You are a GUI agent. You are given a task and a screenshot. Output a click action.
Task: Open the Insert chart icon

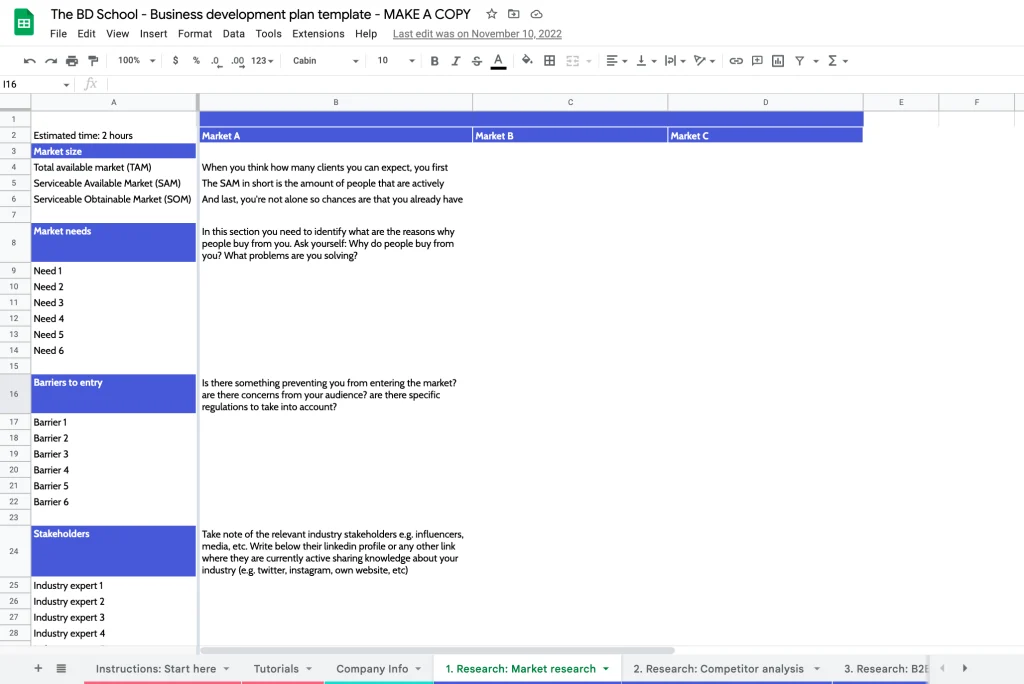click(777, 60)
